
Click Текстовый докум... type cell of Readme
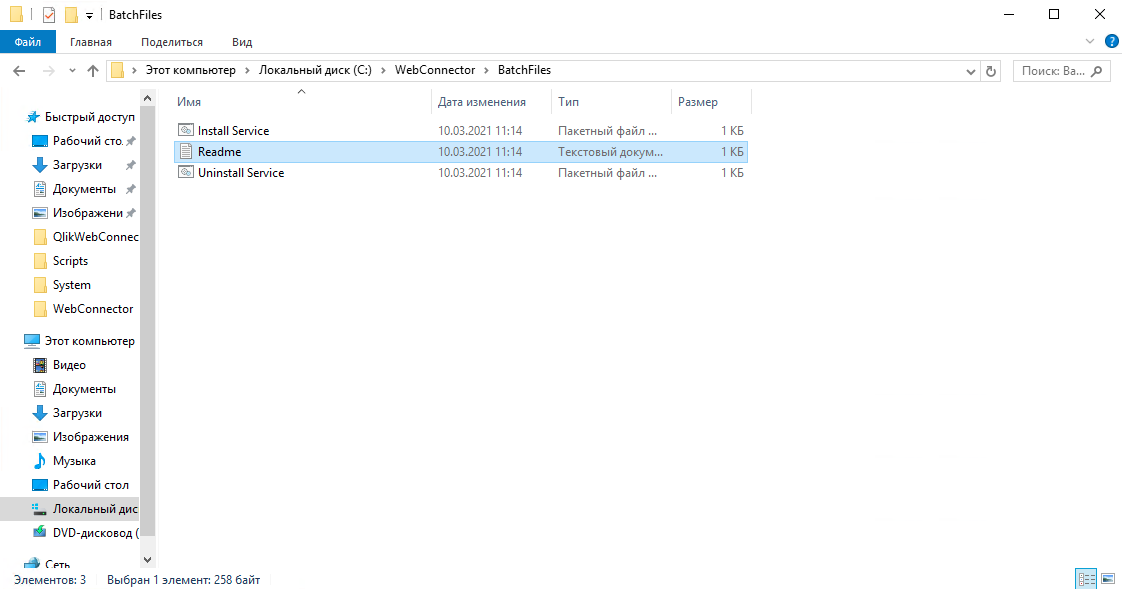(x=610, y=152)
